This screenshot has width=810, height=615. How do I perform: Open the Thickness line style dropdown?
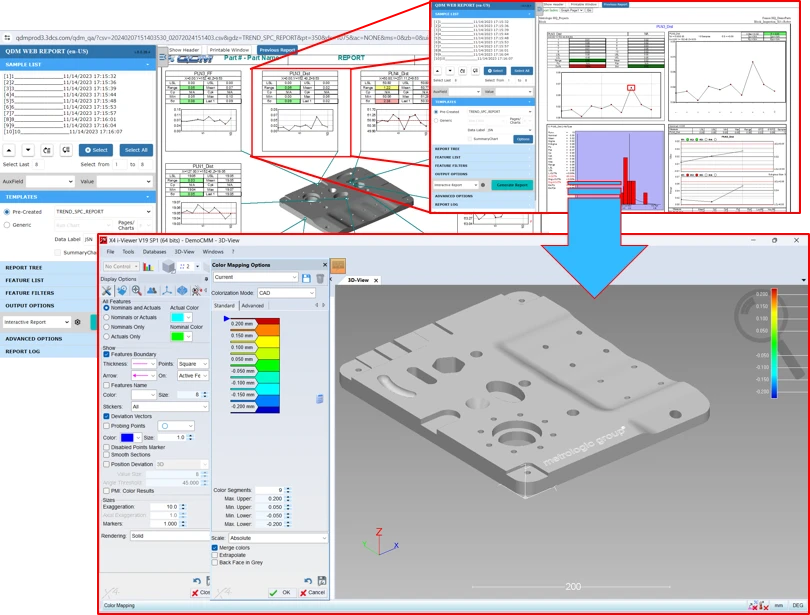144,364
